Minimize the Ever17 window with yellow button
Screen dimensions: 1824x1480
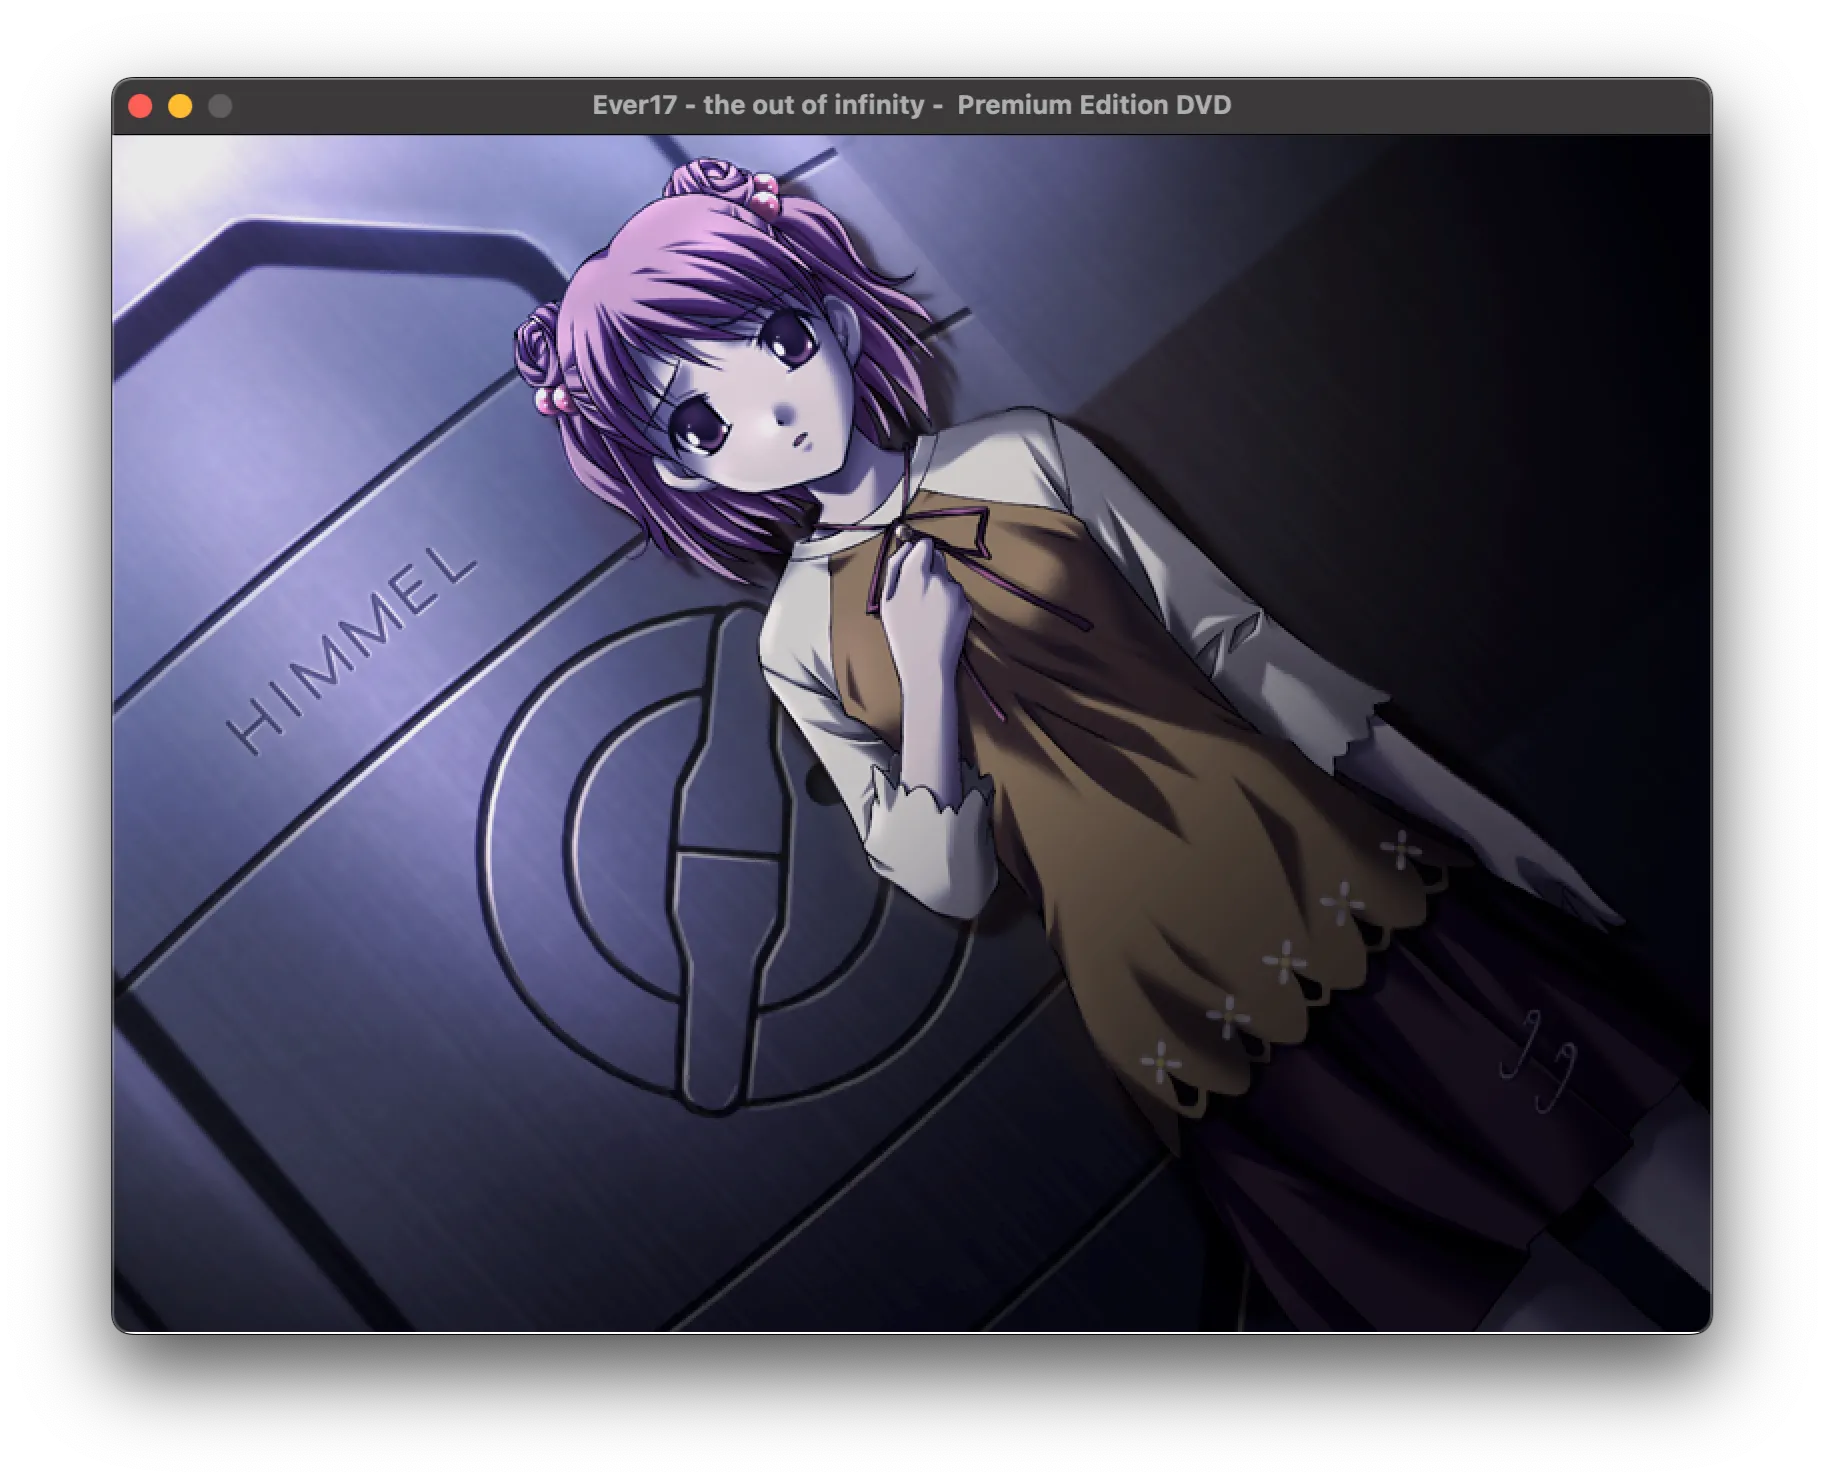click(180, 106)
